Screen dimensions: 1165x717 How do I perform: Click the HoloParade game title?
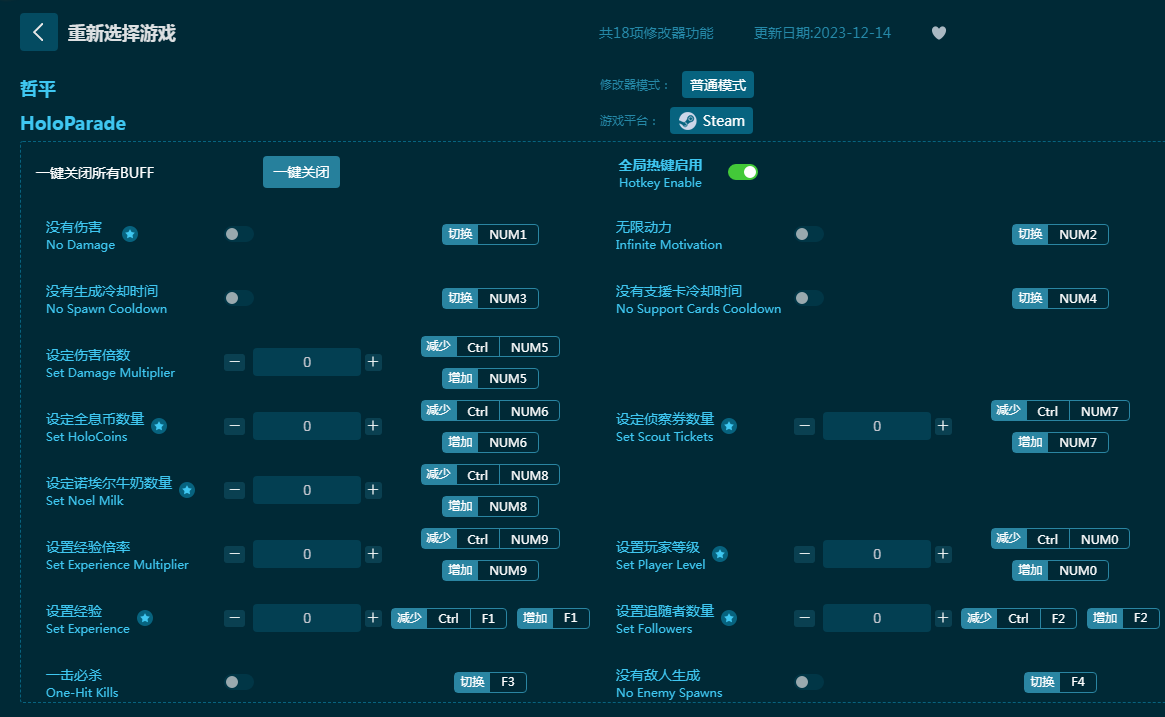[73, 123]
